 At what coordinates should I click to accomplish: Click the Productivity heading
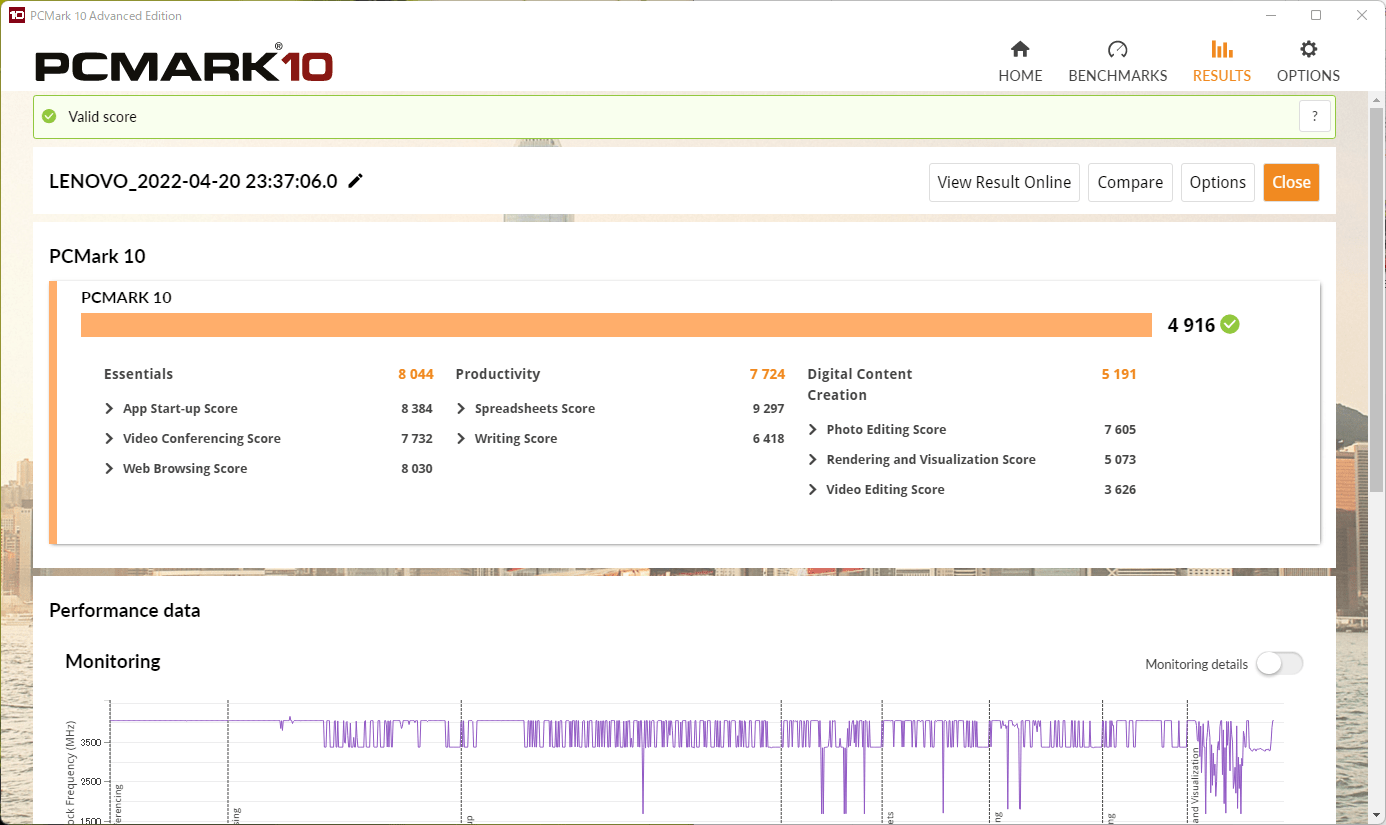498,374
